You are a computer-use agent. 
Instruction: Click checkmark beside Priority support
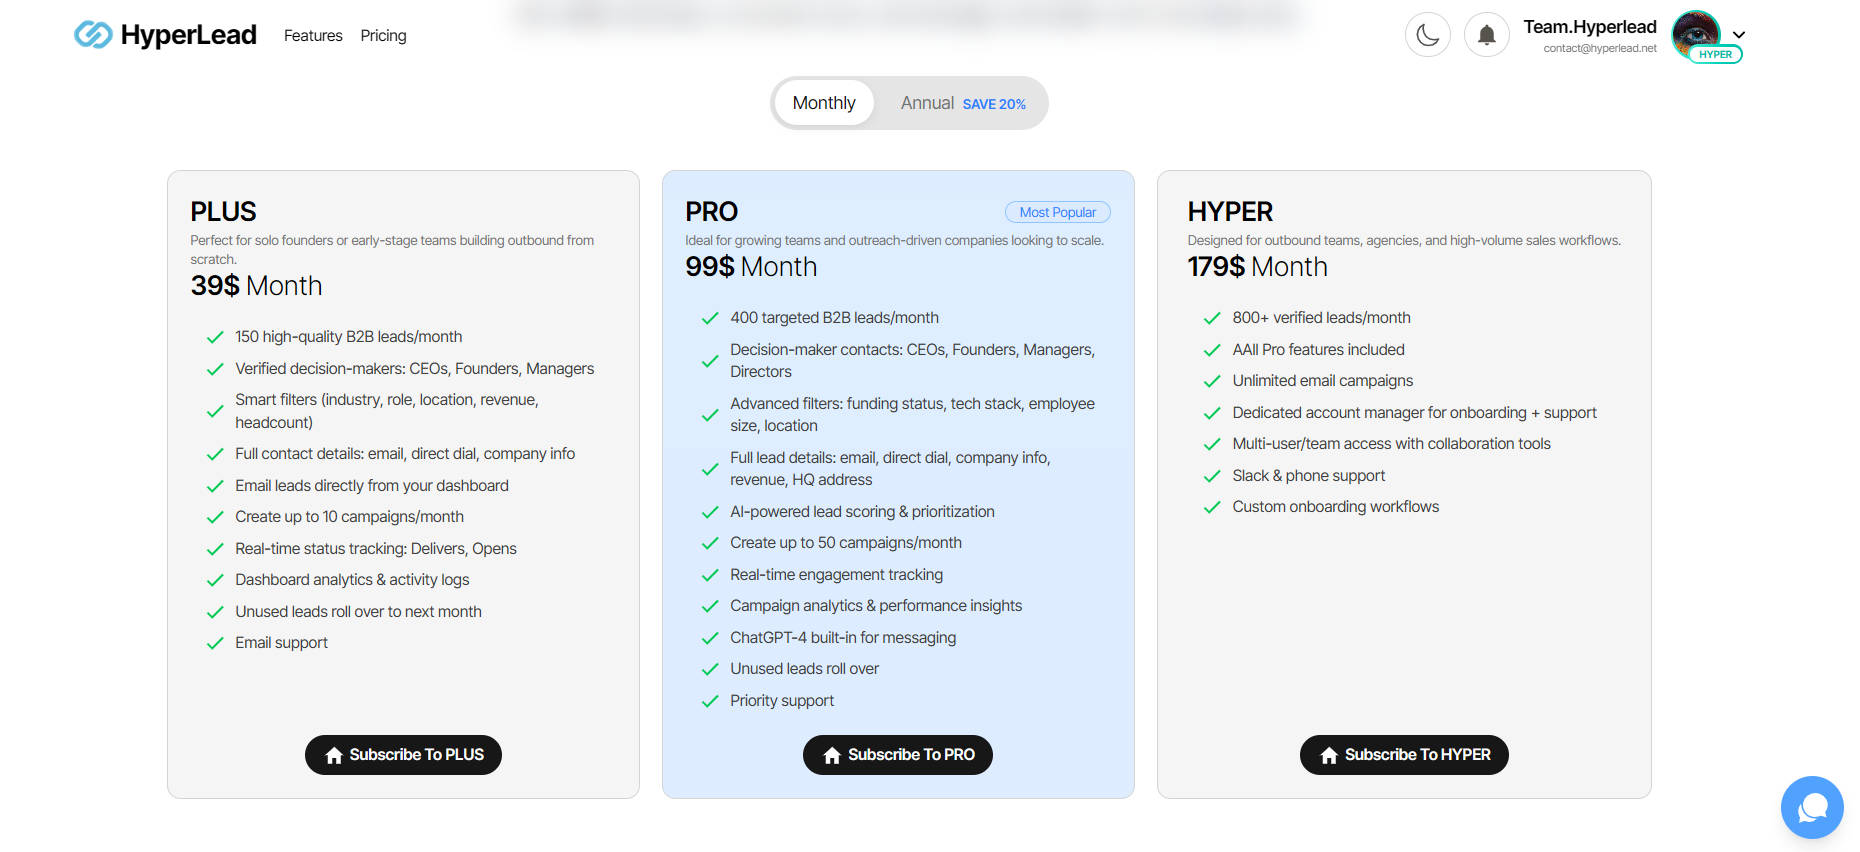tap(710, 702)
